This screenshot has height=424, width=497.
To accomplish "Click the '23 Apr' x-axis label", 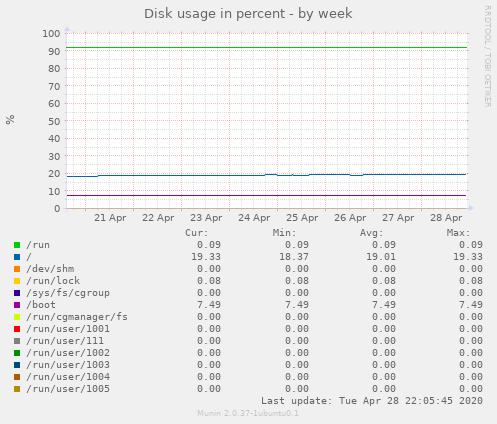I will tap(206, 218).
